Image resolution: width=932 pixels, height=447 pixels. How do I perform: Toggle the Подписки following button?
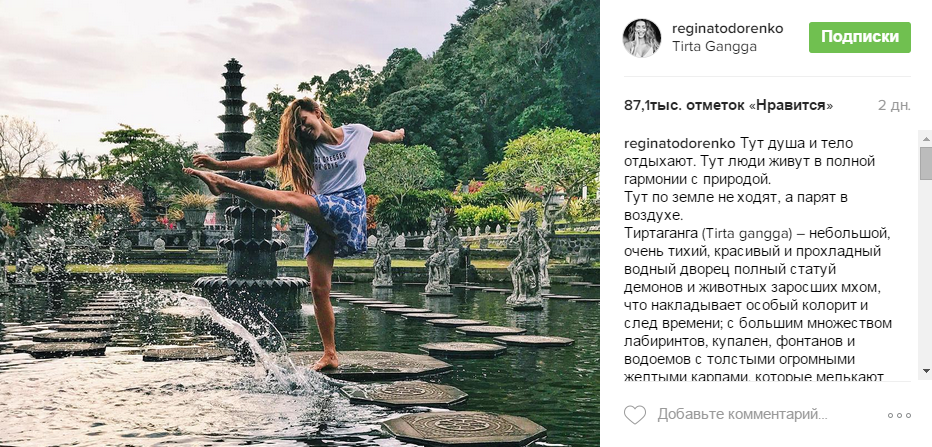(859, 37)
